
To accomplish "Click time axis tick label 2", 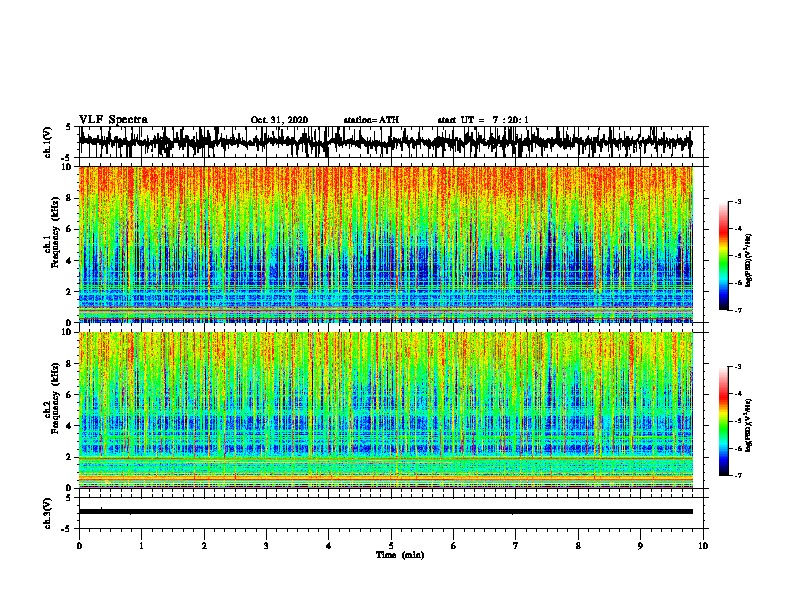I will (204, 546).
